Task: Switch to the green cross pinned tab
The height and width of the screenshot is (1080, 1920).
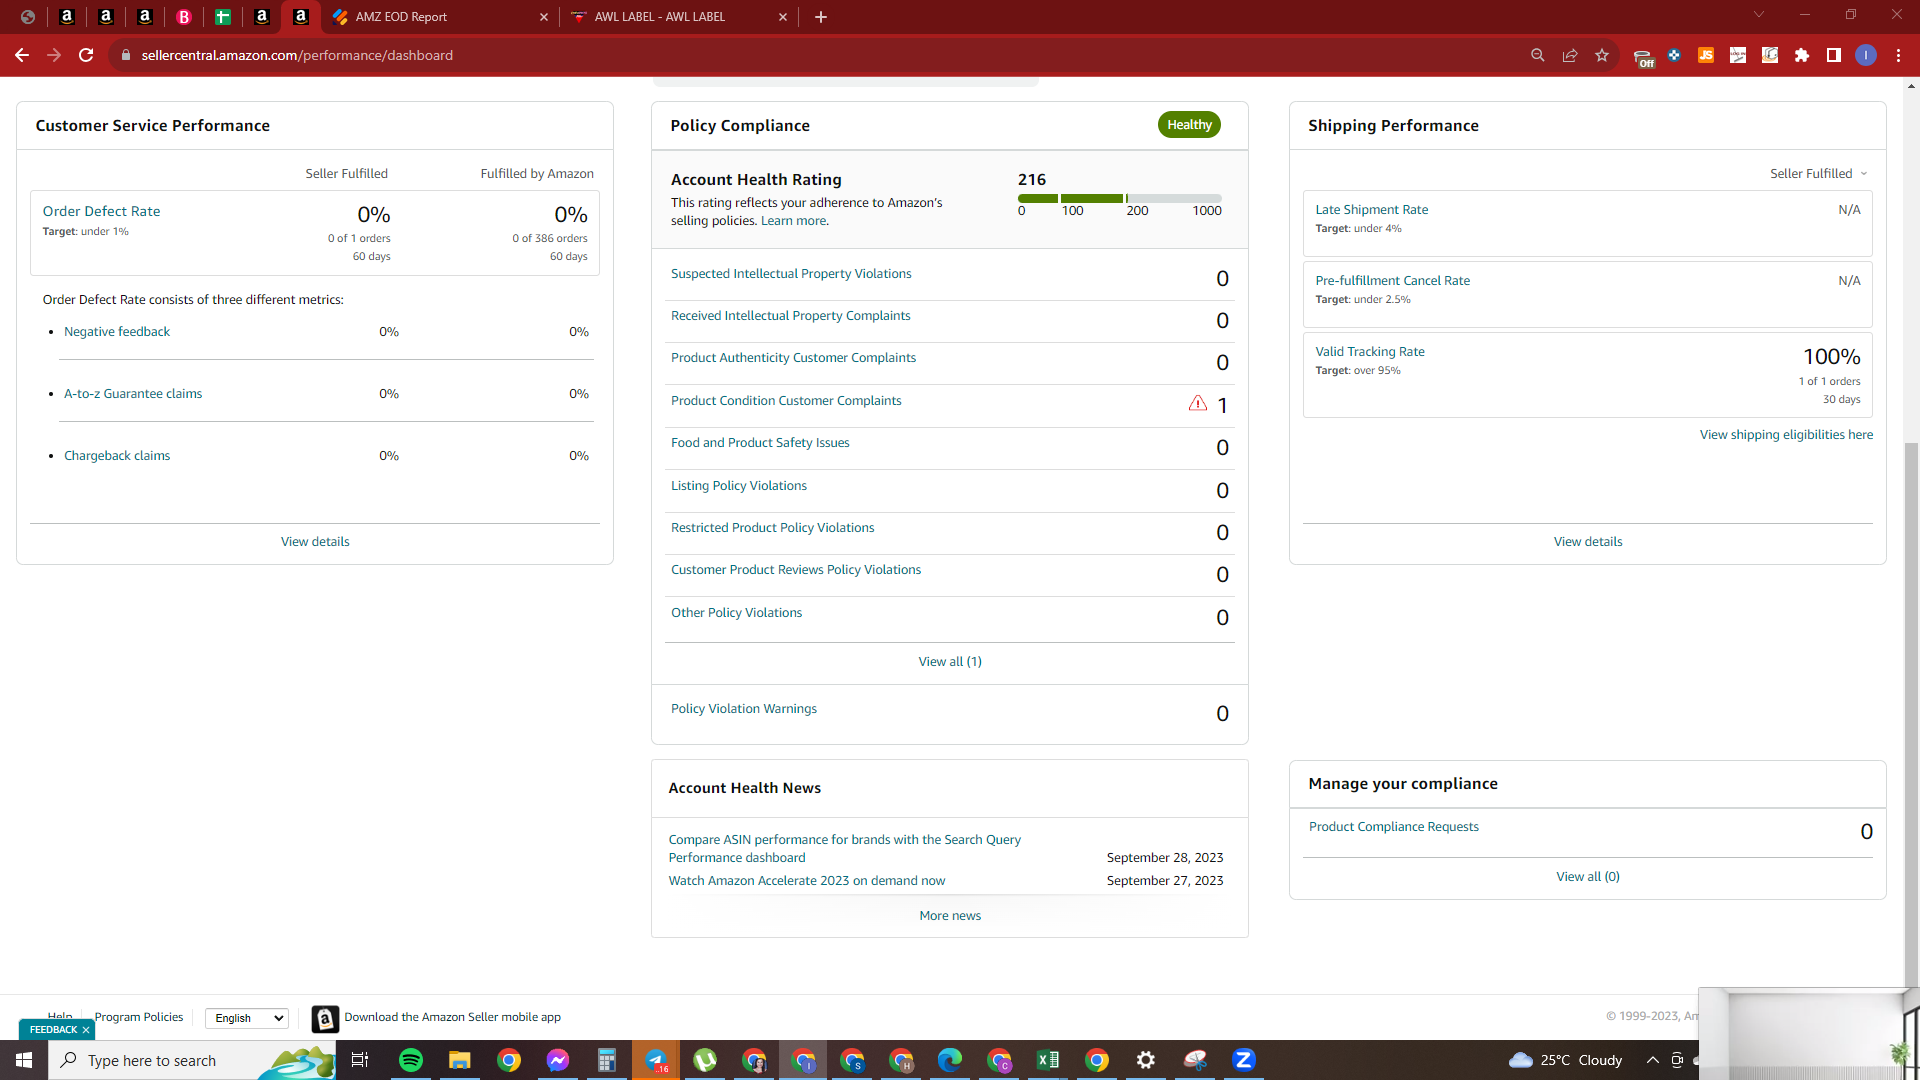Action: click(x=223, y=17)
